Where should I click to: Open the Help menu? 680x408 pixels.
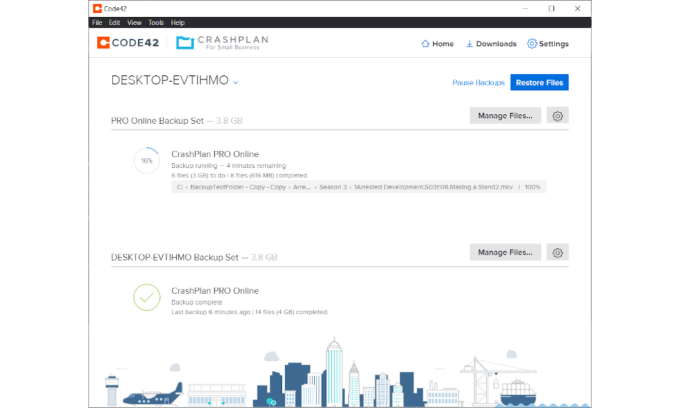coord(178,23)
